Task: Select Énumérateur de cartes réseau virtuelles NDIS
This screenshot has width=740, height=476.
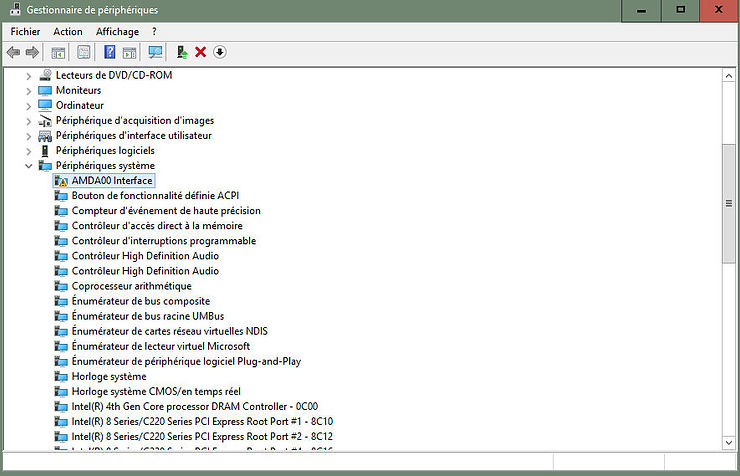Action: point(169,331)
